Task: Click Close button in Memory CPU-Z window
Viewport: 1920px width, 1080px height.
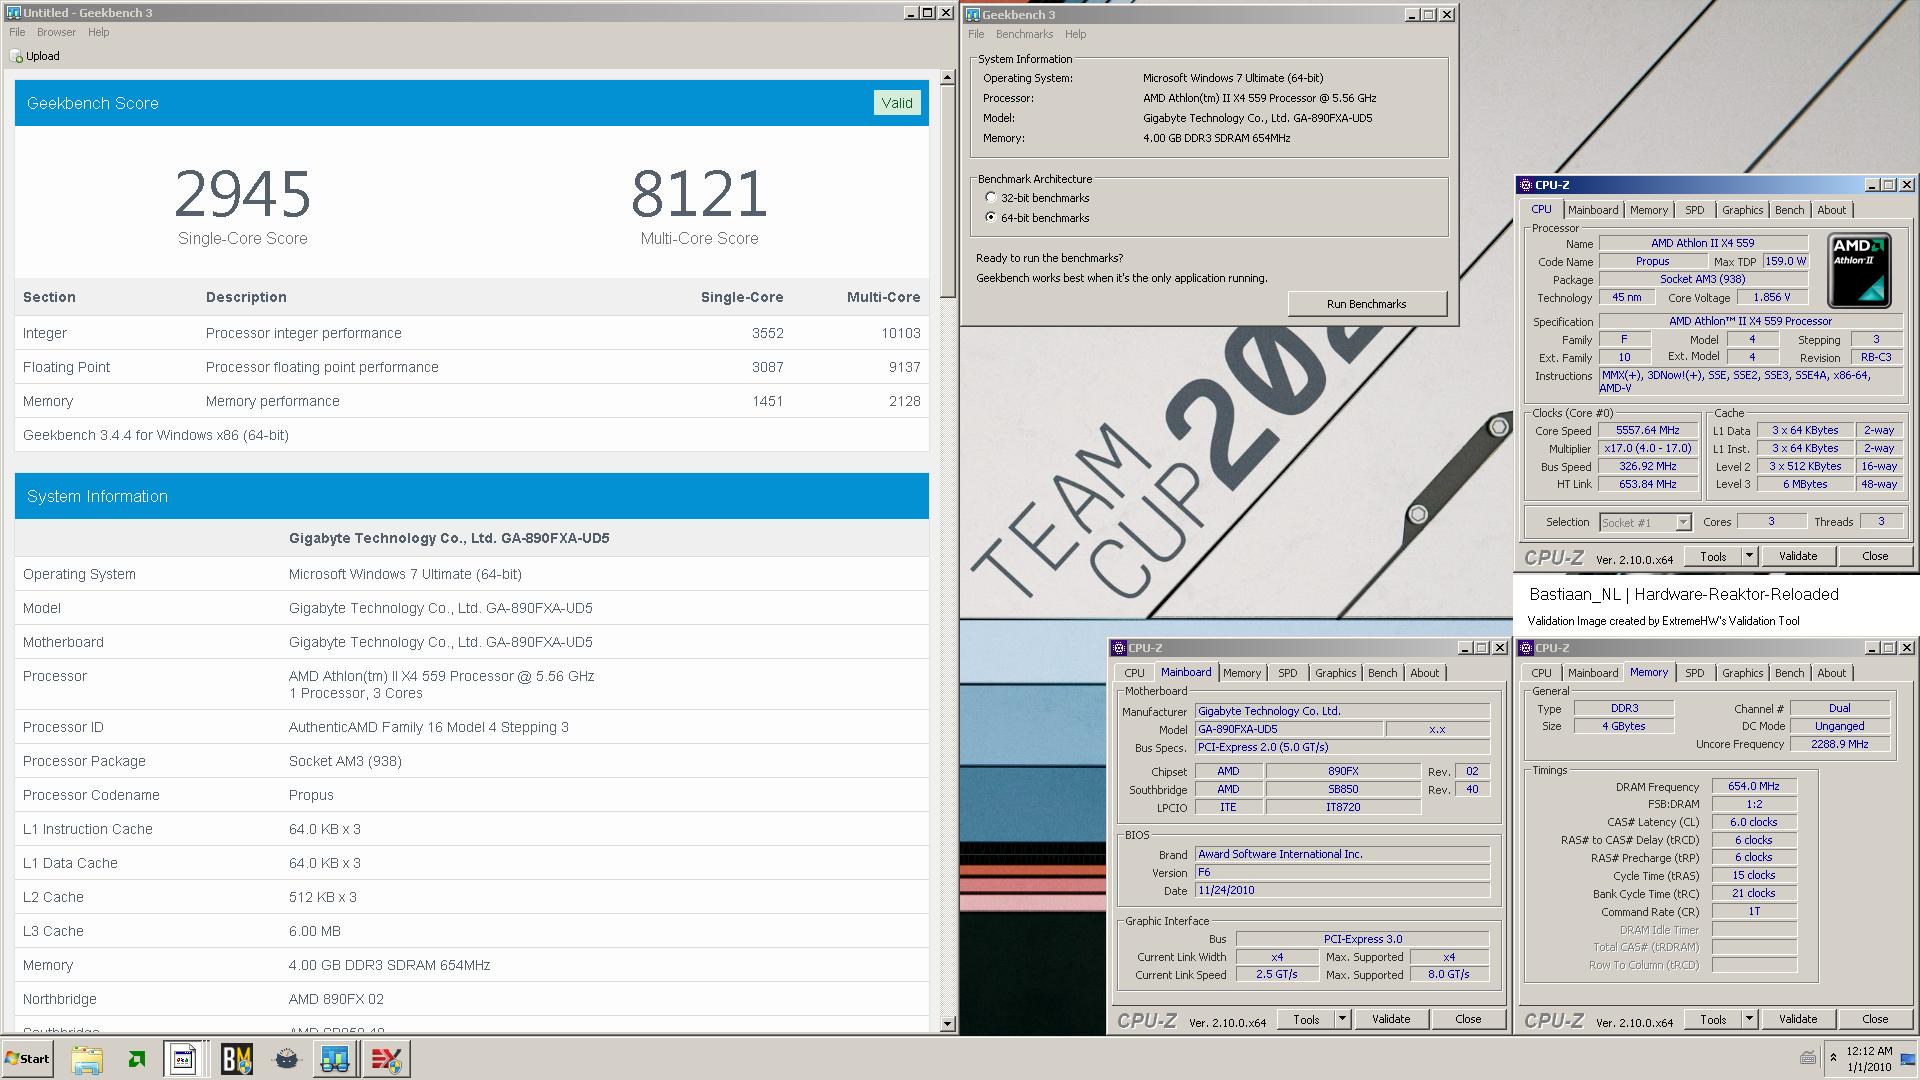Action: pos(1874,1019)
